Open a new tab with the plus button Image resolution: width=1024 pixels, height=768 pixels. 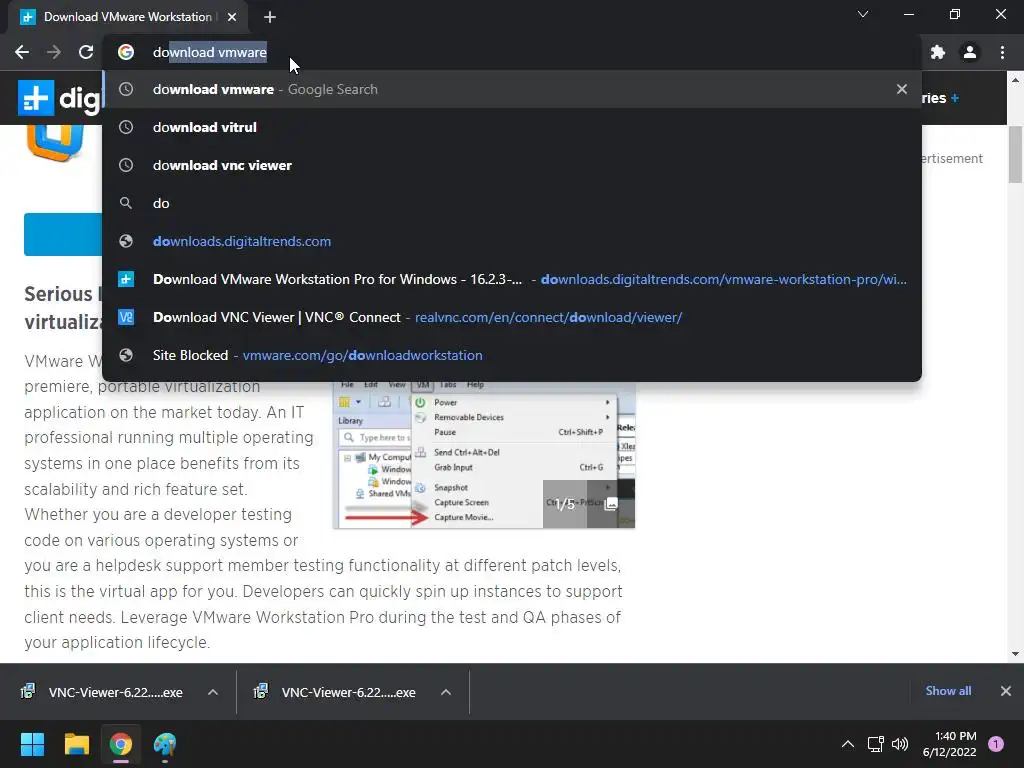tap(270, 17)
